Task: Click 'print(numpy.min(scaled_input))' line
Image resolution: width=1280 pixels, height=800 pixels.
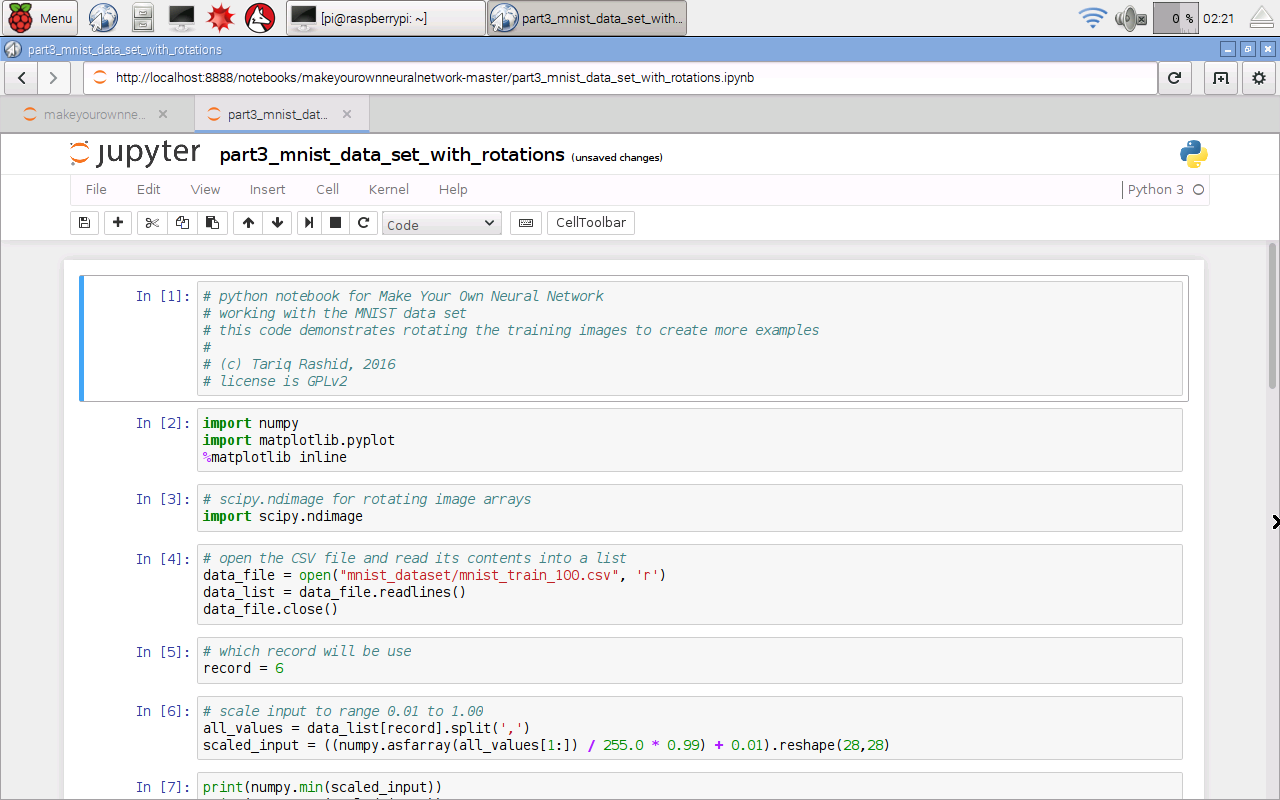Action: (x=322, y=787)
